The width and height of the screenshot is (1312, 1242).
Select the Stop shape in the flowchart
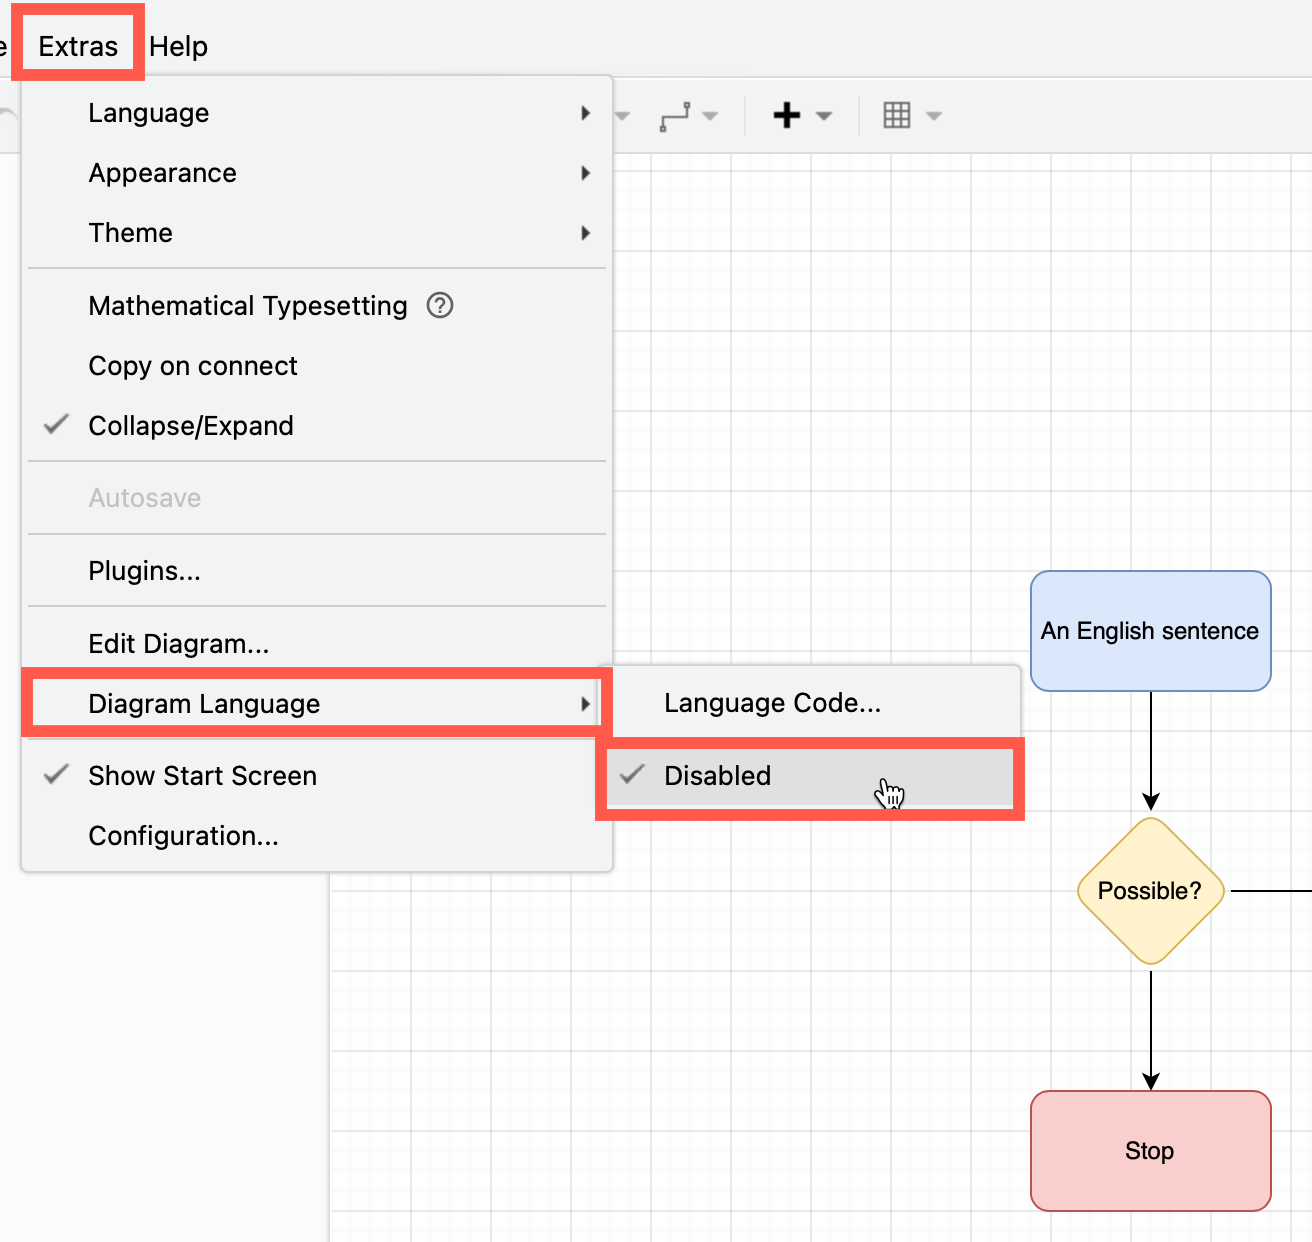1149,1150
